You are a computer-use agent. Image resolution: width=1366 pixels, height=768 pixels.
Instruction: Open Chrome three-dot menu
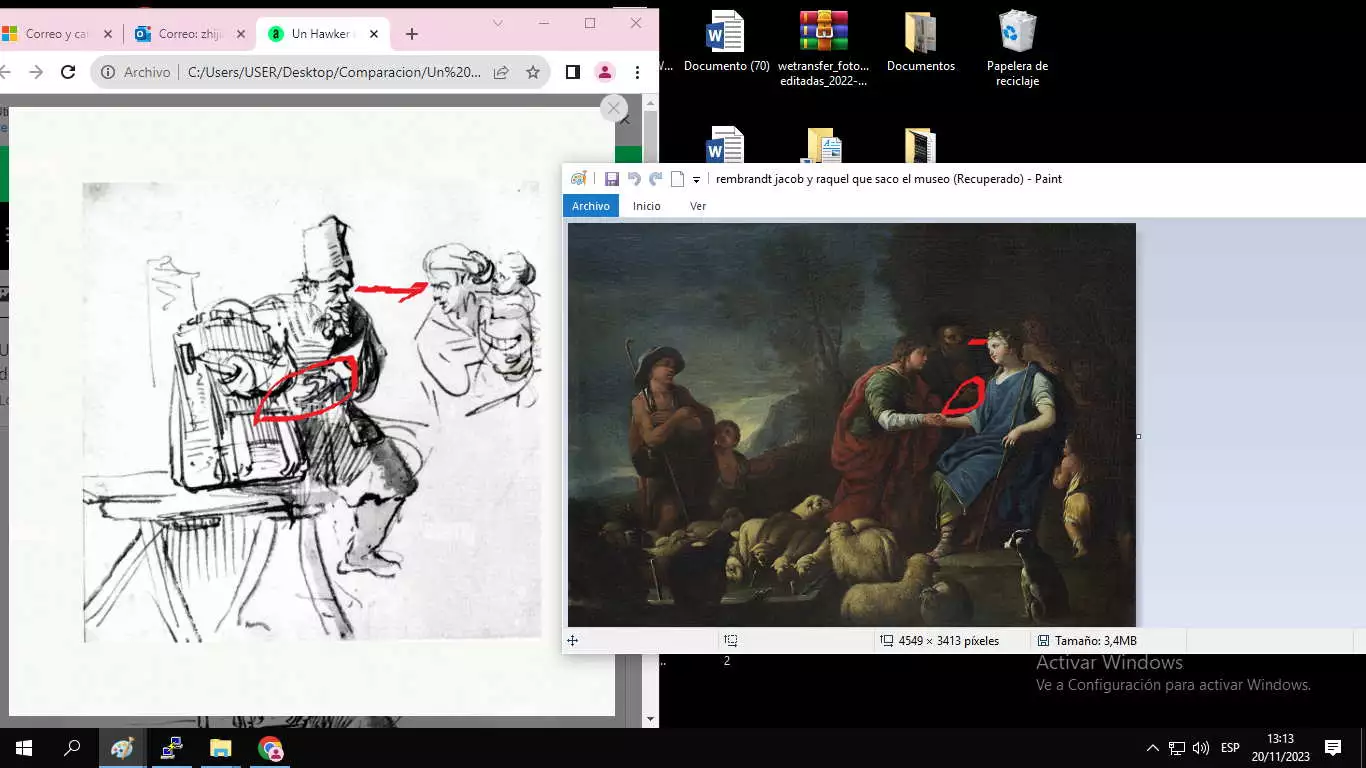pos(637,72)
